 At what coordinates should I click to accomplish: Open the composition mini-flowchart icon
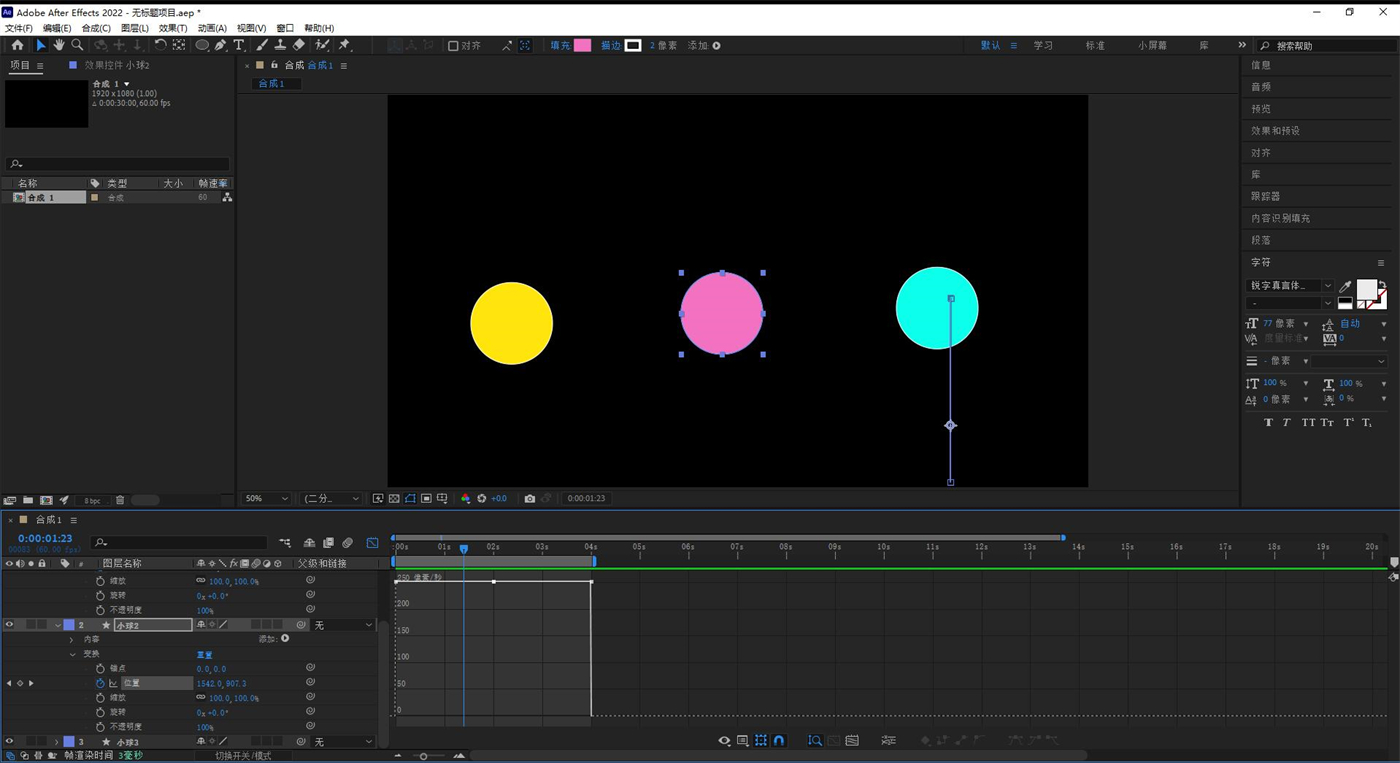click(x=285, y=543)
